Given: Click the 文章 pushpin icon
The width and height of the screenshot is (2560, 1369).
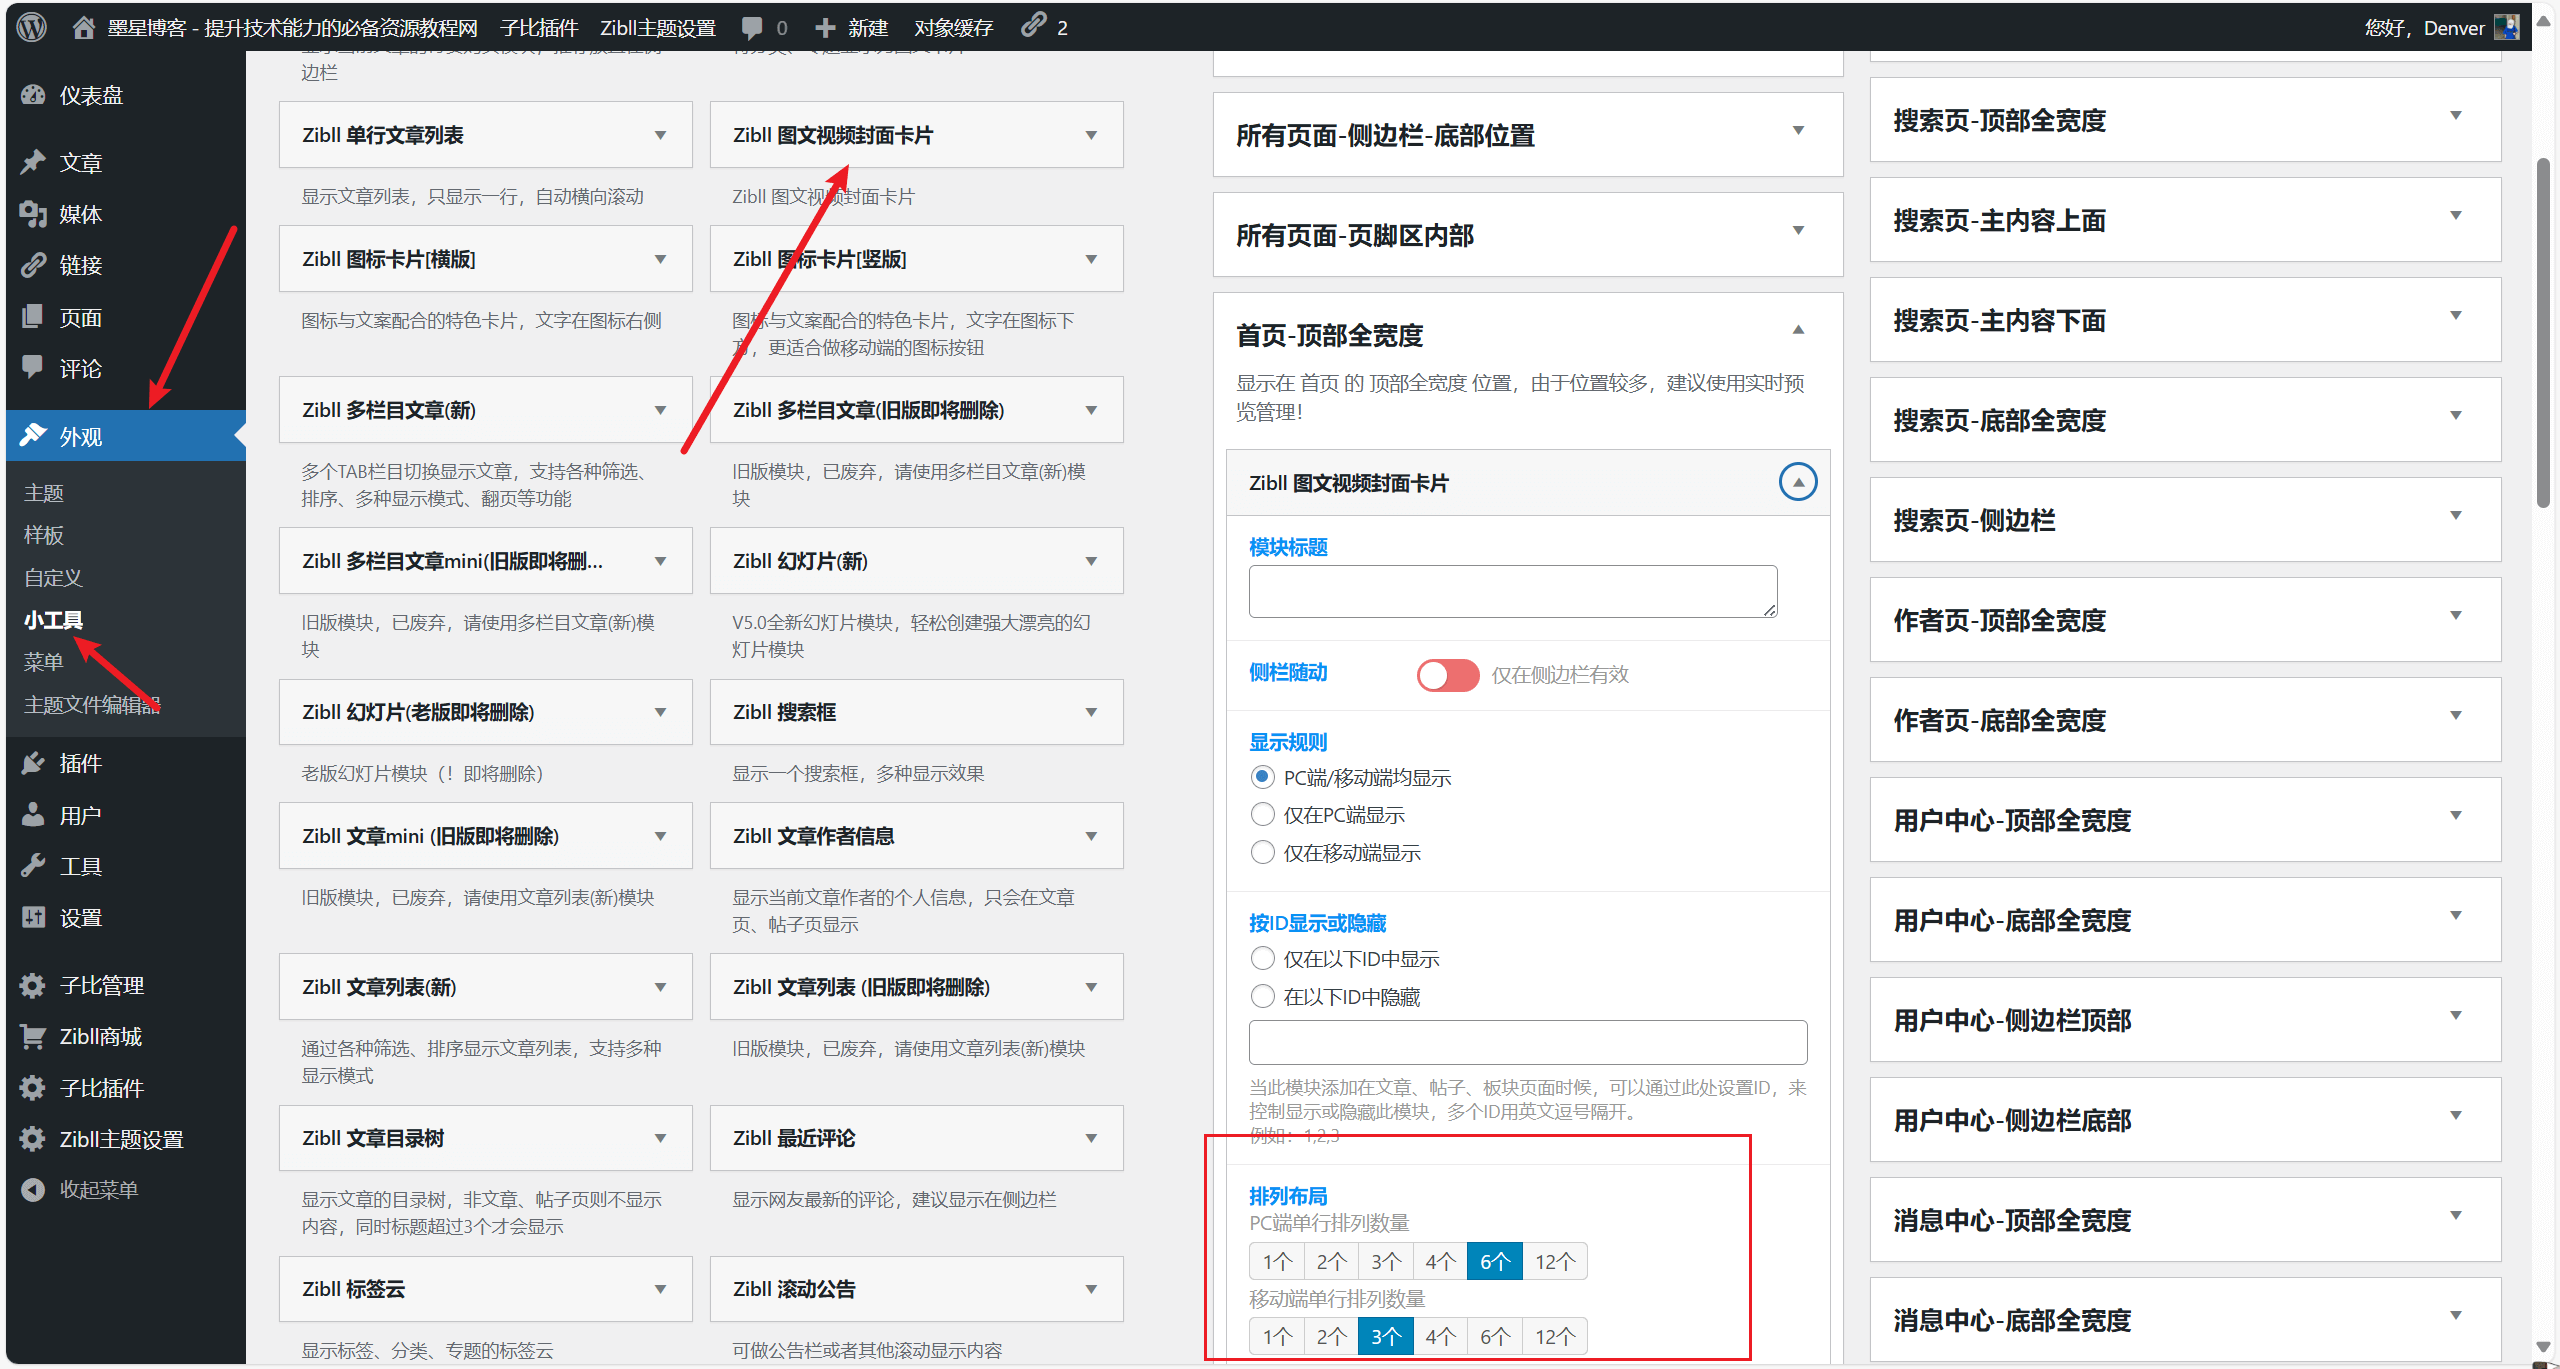Looking at the screenshot, I should (33, 161).
